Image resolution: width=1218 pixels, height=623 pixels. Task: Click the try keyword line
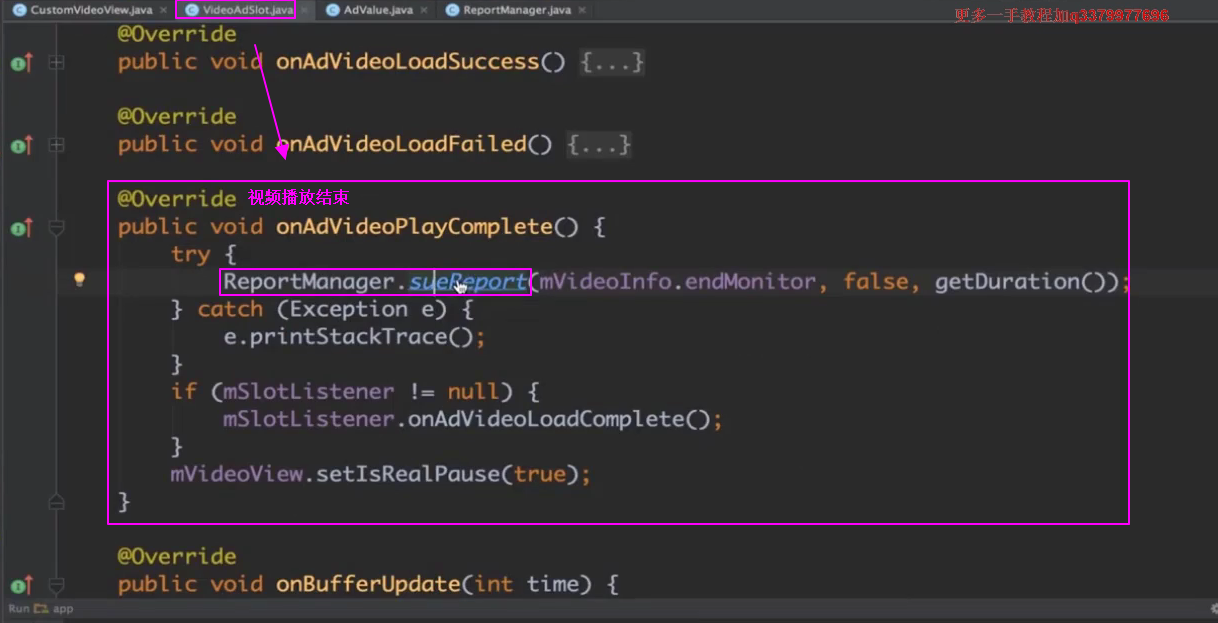coord(203,254)
